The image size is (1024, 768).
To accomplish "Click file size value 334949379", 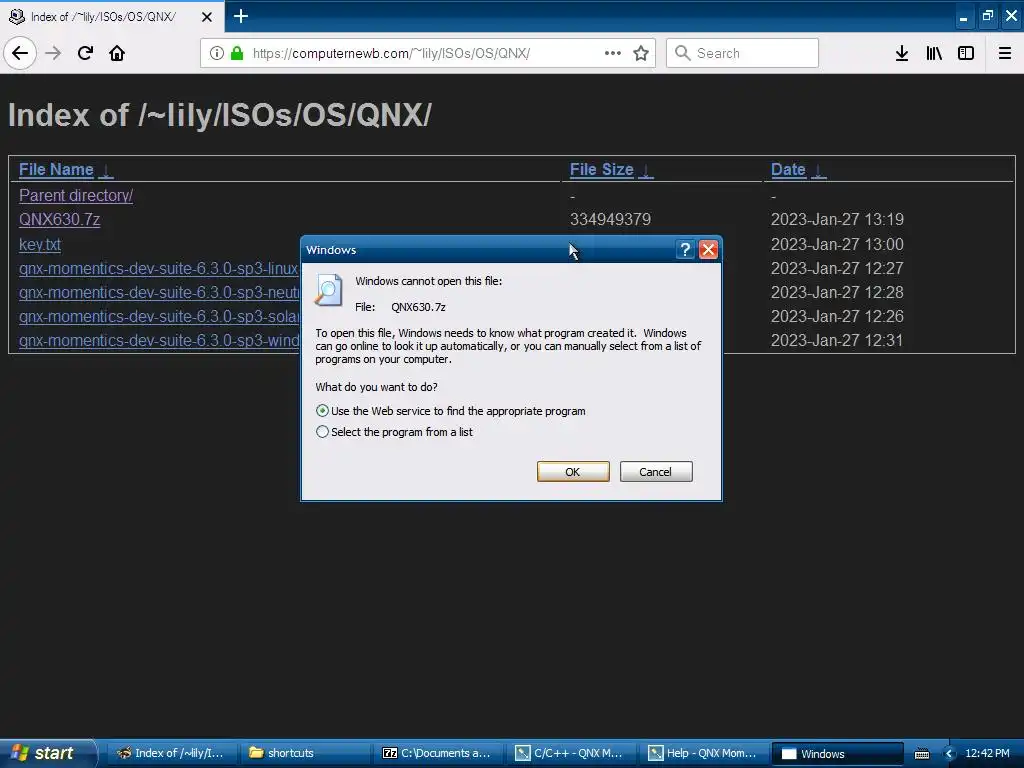I will 610,219.
